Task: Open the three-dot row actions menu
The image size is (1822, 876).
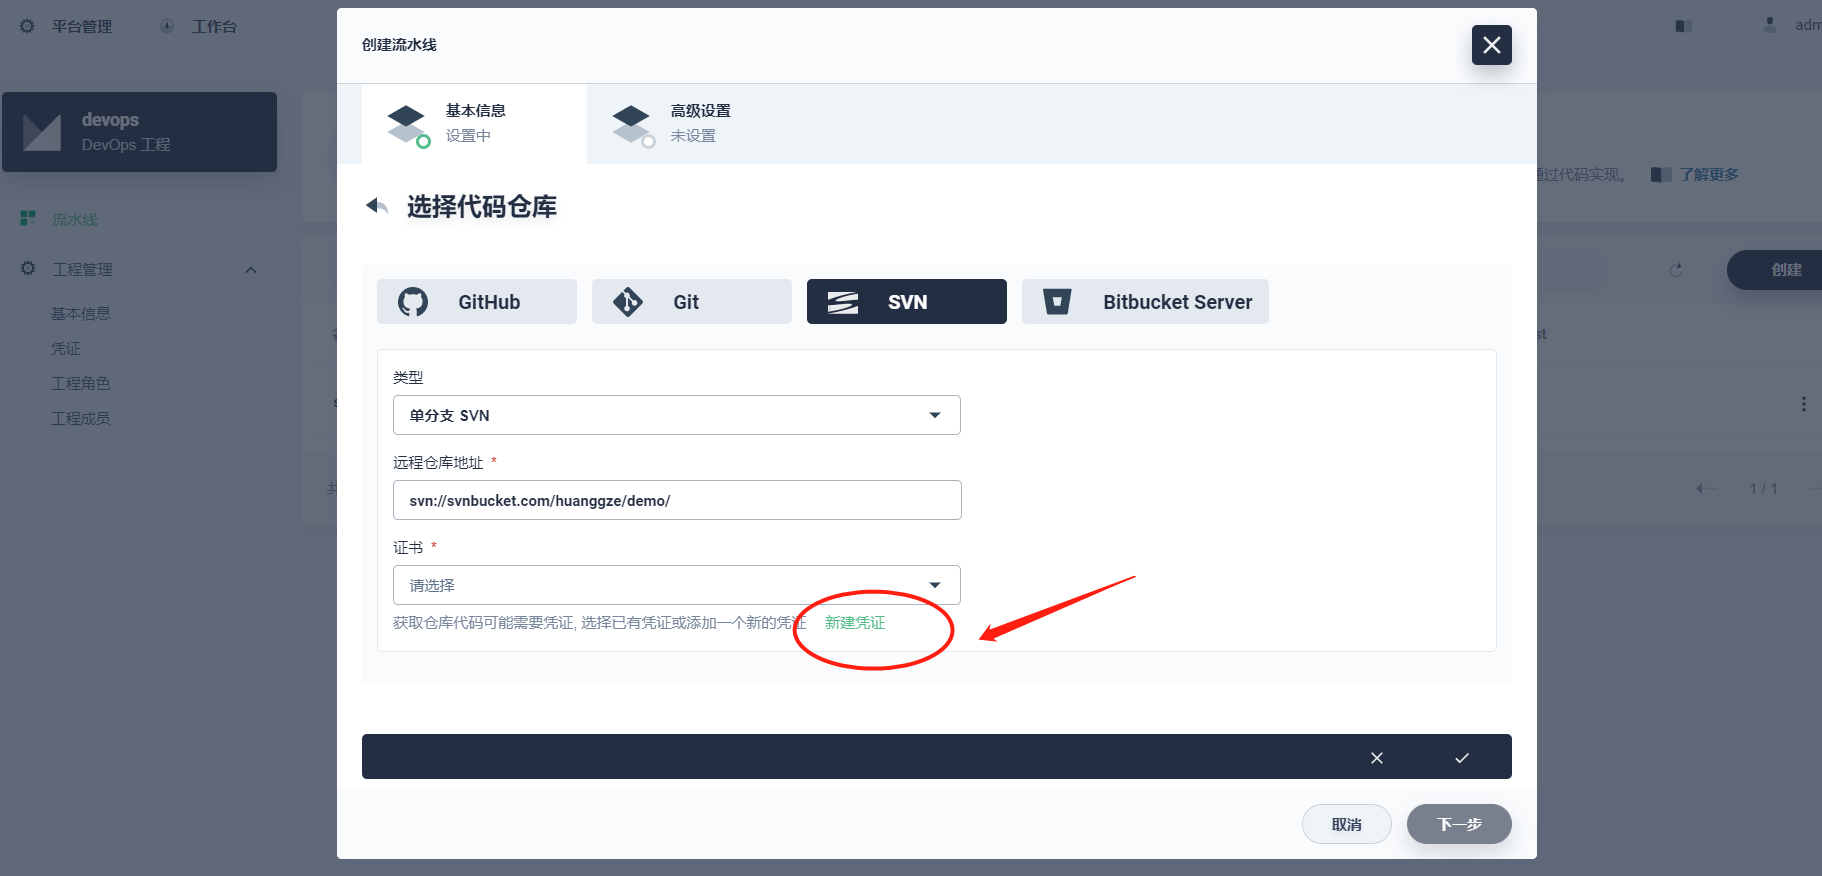Action: click(1804, 404)
